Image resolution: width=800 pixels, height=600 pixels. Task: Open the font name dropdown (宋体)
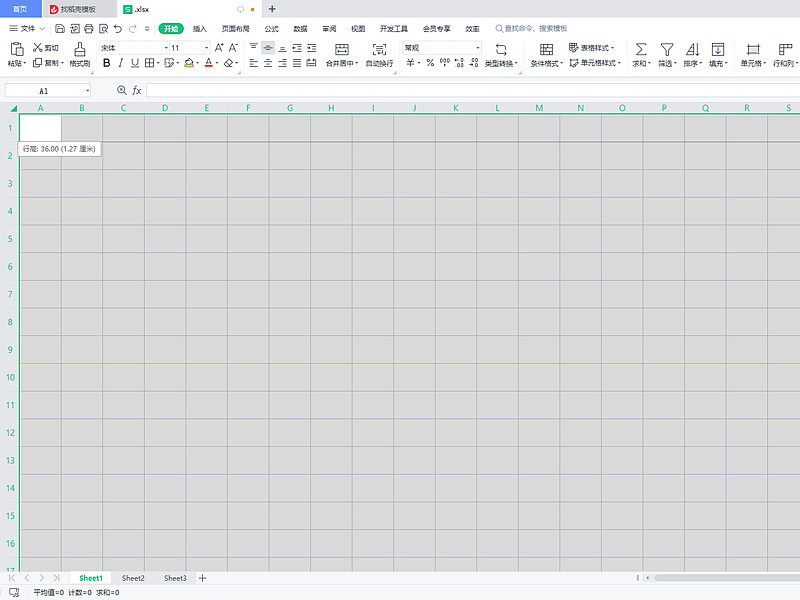[x=166, y=47]
